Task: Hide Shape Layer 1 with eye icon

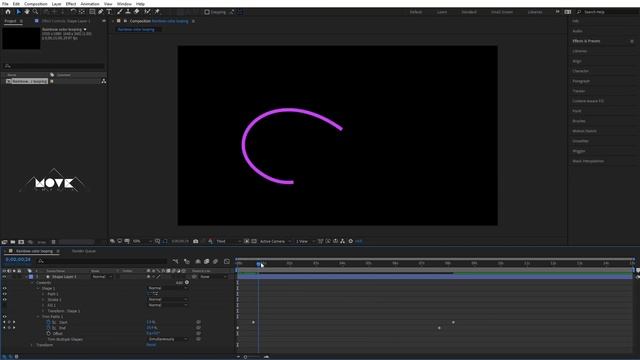Action: (4, 277)
